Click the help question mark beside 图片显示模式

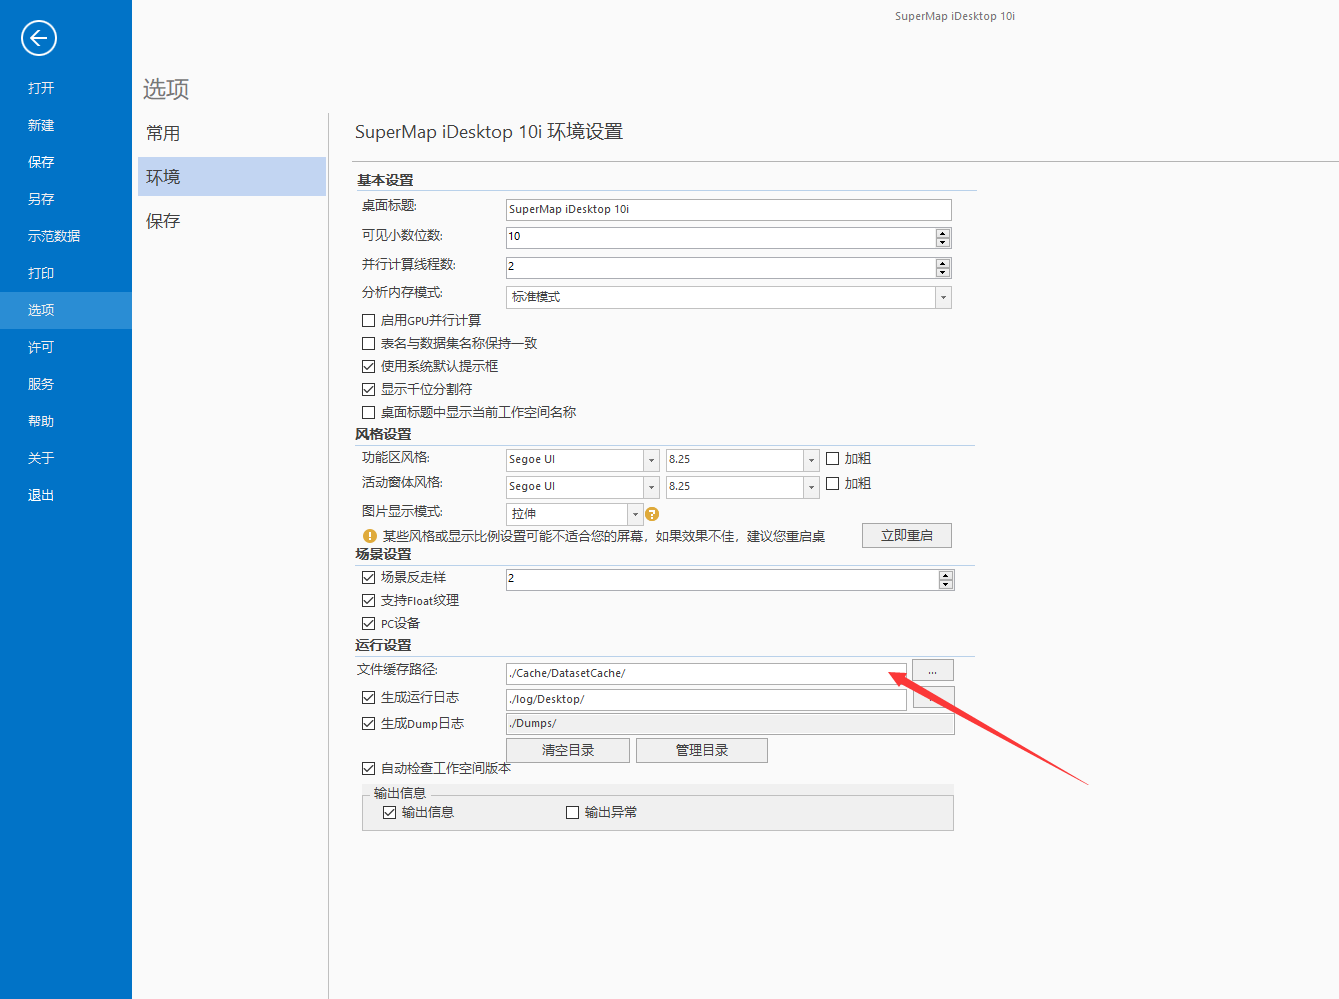652,514
